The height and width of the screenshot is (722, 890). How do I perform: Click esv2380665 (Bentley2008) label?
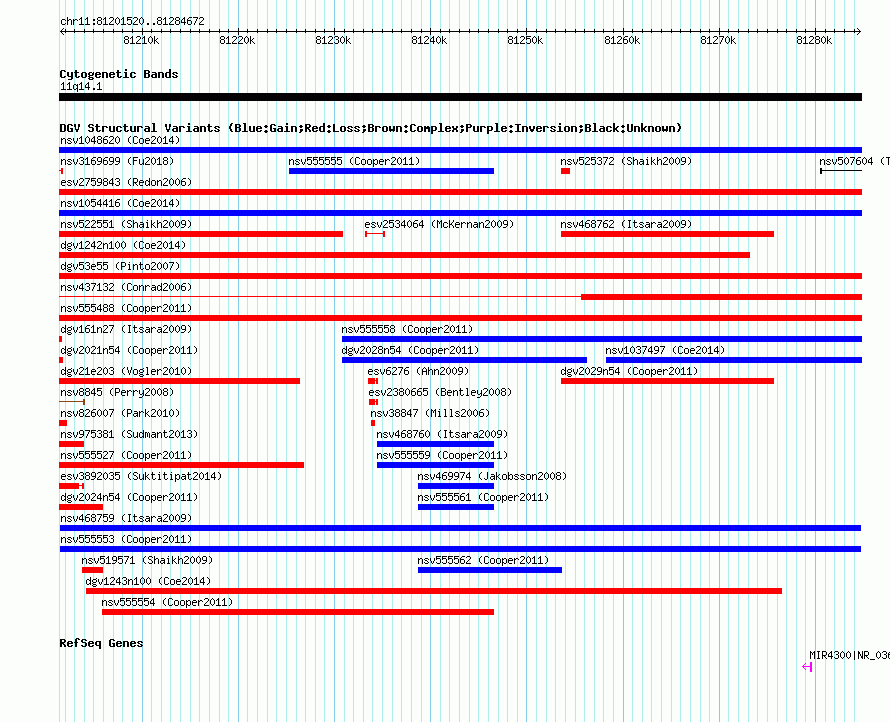point(440,392)
